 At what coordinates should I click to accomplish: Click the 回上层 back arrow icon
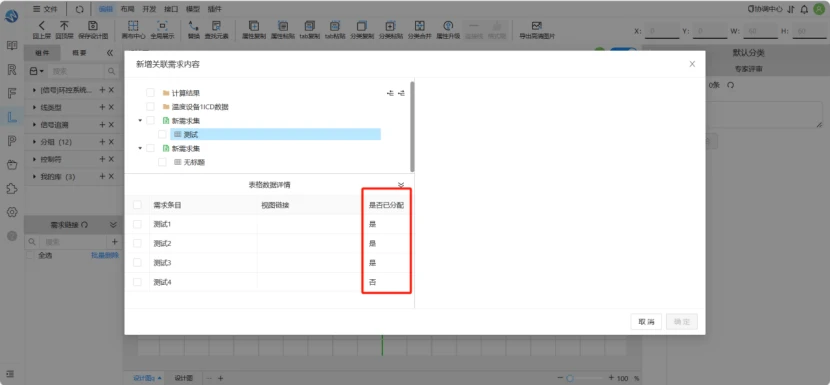(41, 25)
